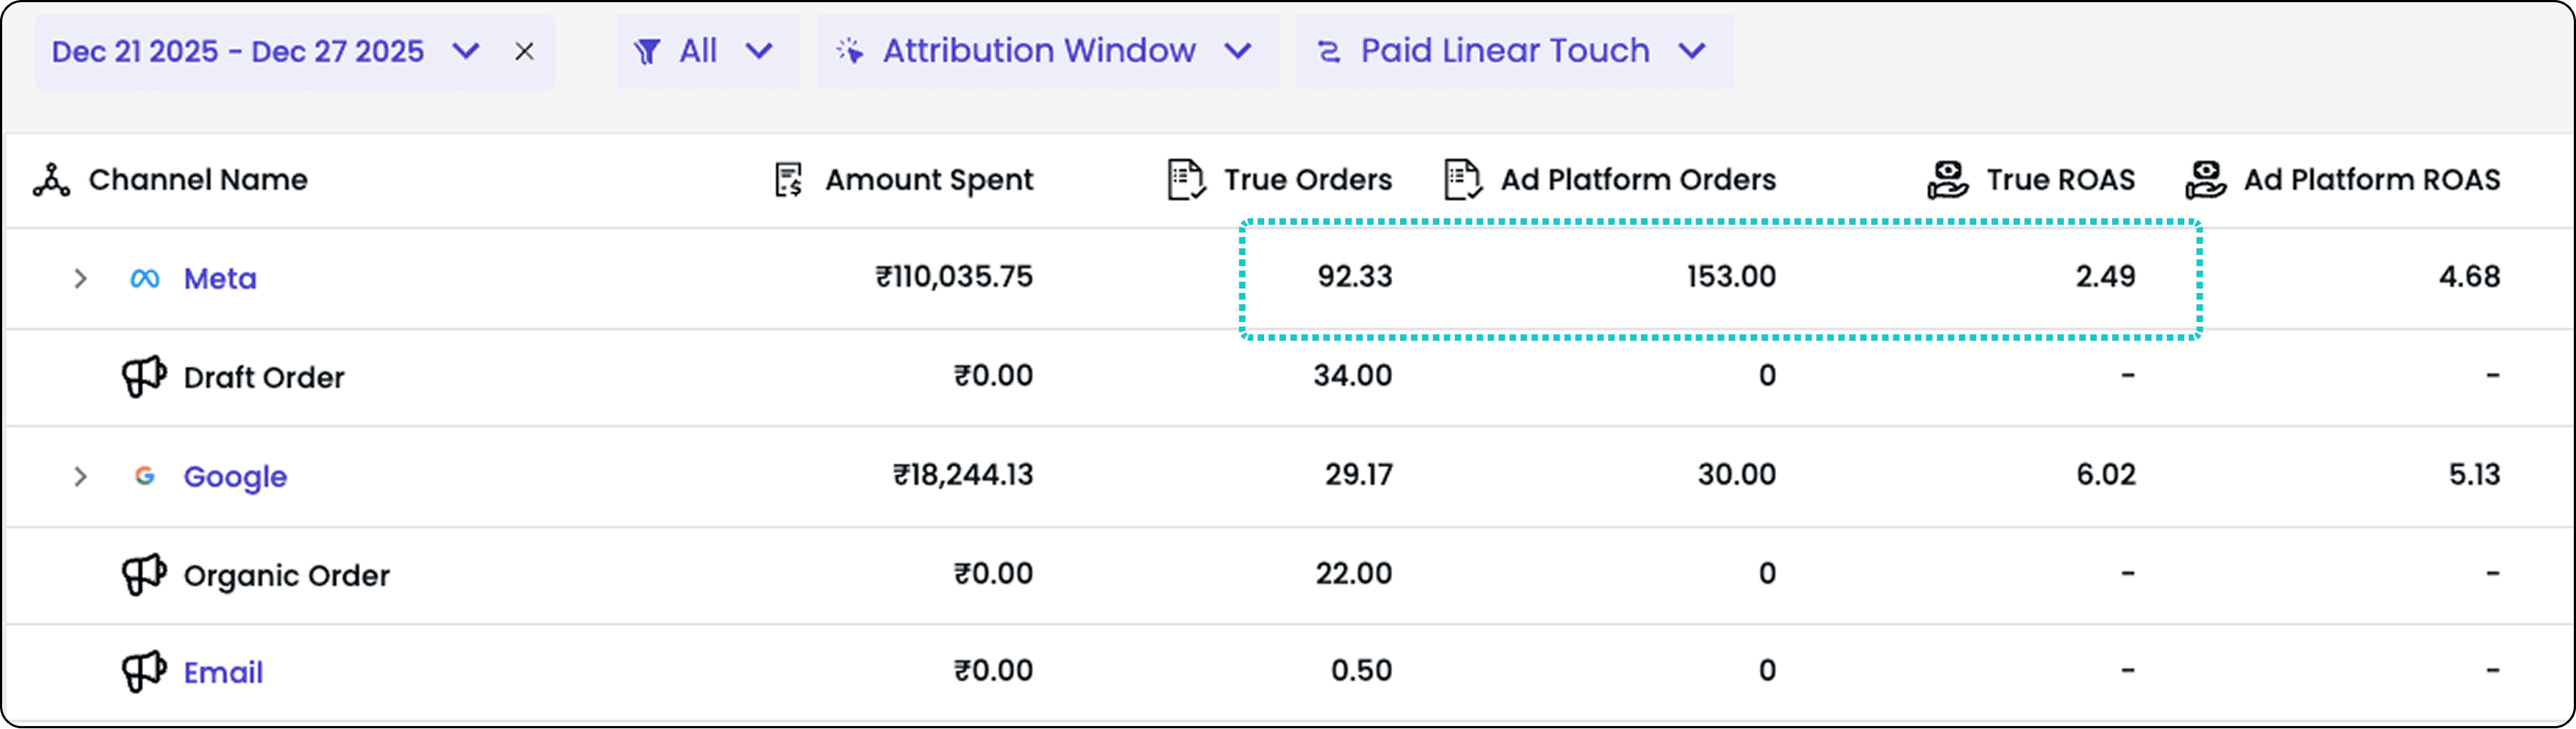Image resolution: width=2576 pixels, height=729 pixels.
Task: Click Organic Order true orders 22.00
Action: coord(1354,574)
